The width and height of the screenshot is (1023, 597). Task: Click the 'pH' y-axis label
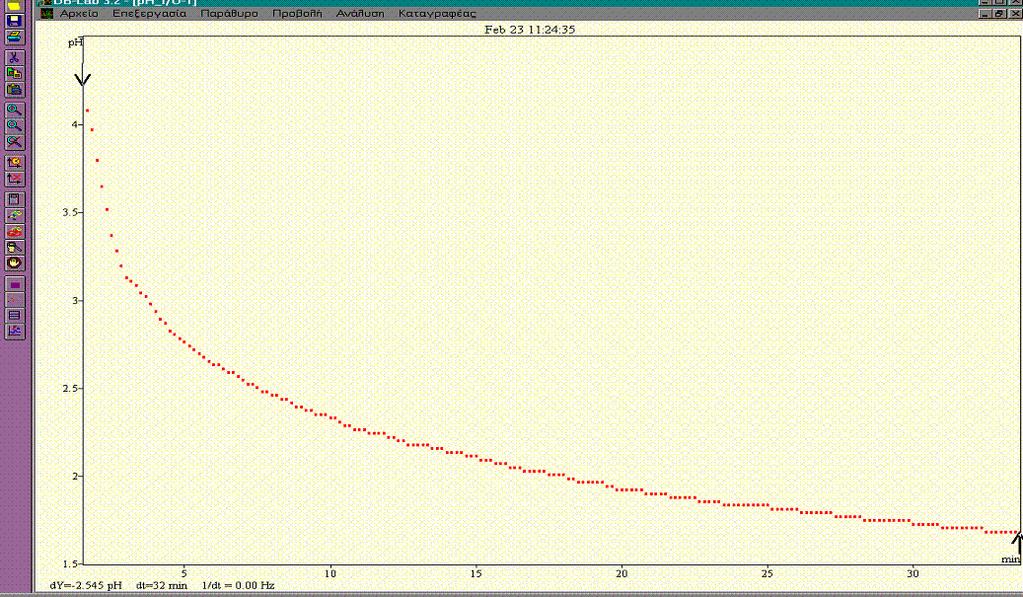(x=76, y=43)
